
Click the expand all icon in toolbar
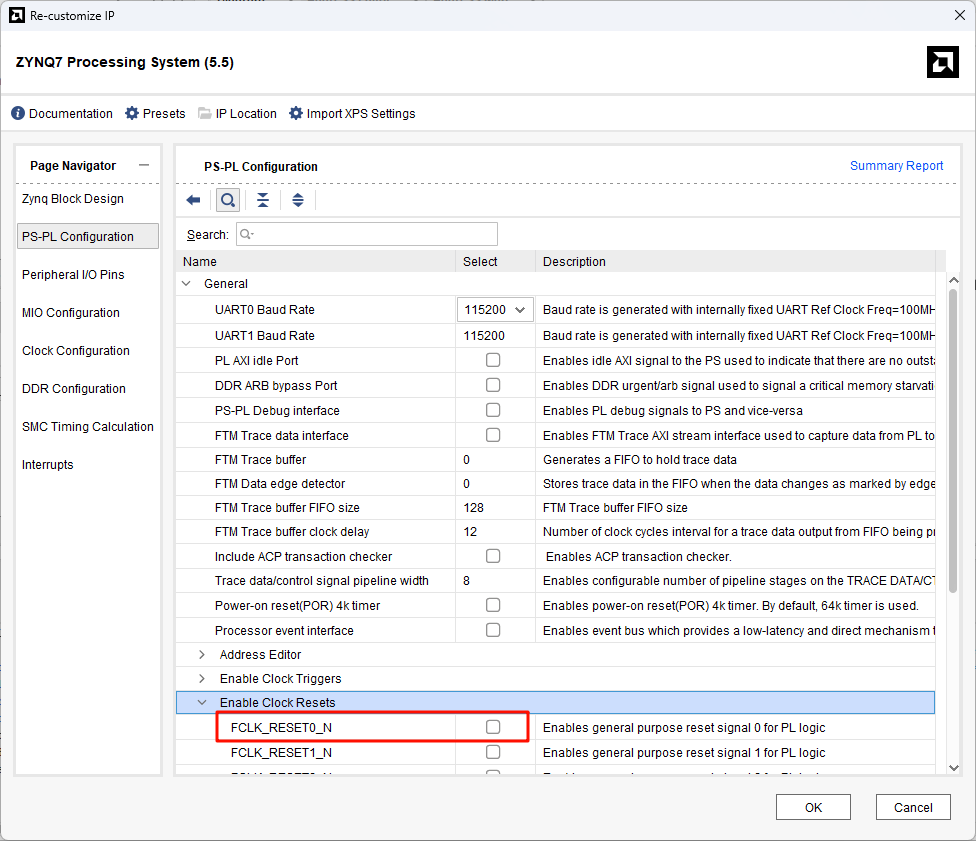pyautogui.click(x=298, y=200)
